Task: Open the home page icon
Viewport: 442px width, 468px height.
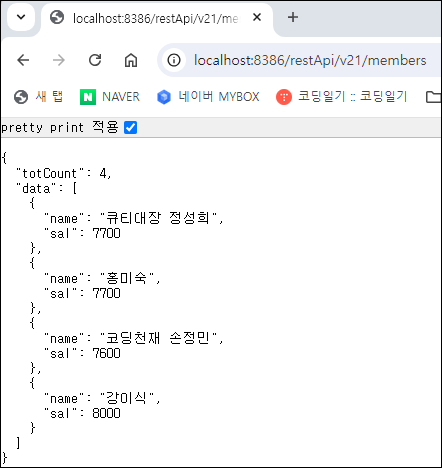Action: coord(131,60)
